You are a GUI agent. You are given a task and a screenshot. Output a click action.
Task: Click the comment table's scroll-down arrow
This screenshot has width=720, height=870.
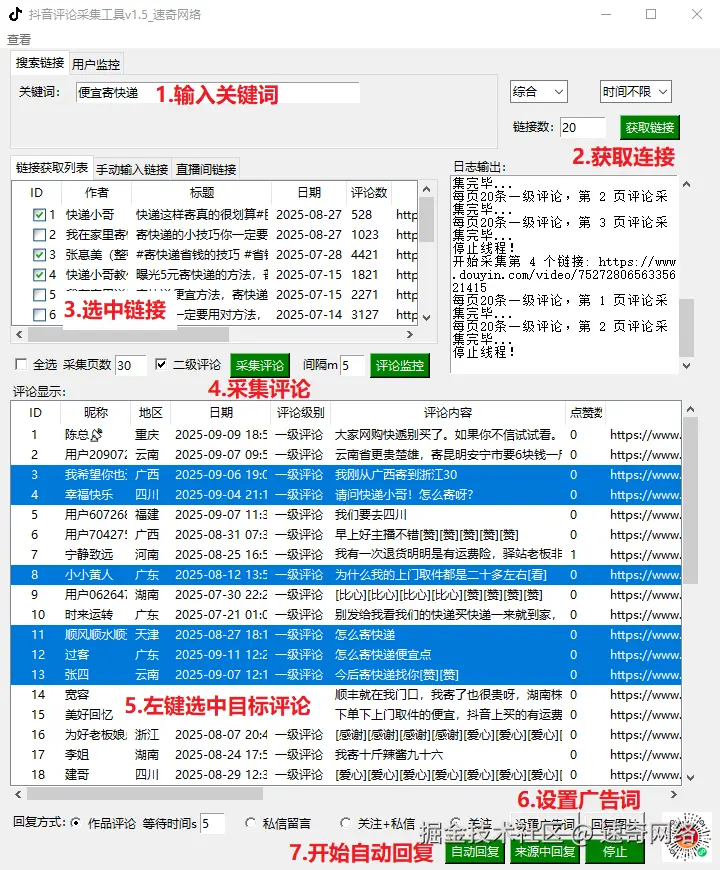[x=690, y=777]
